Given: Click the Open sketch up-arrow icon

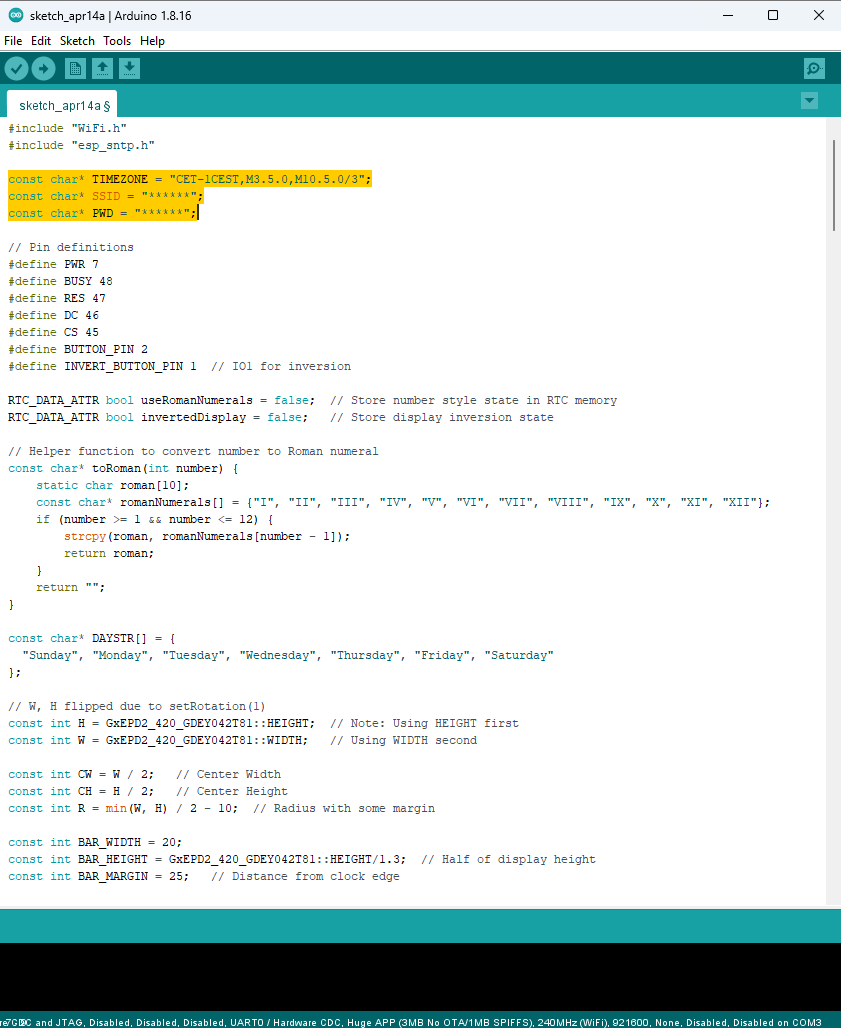Looking at the screenshot, I should click(x=102, y=68).
